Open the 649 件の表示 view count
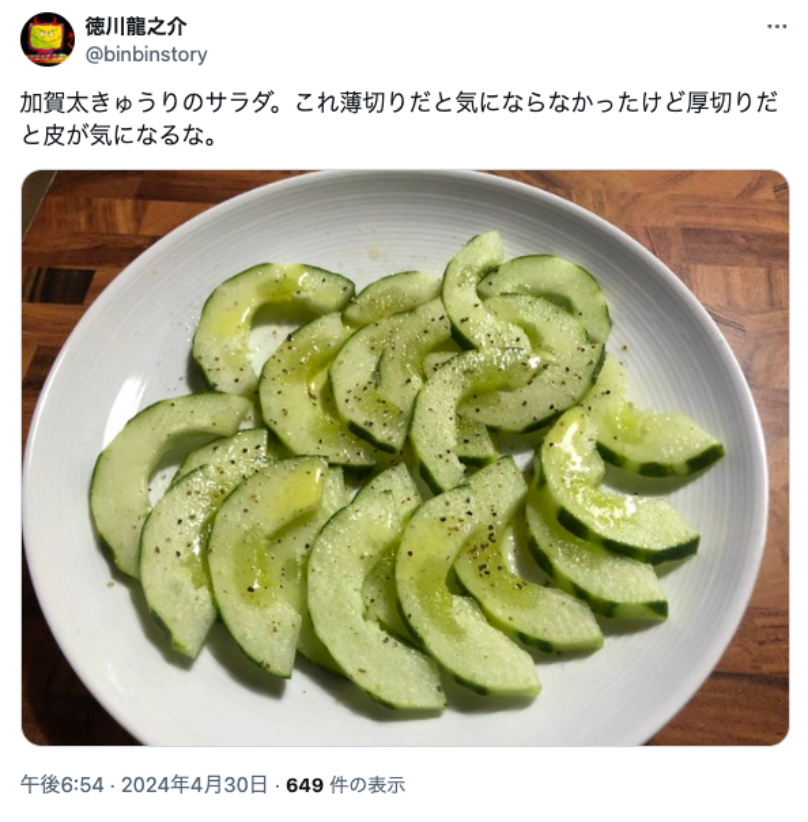The image size is (808, 822). coord(346,785)
